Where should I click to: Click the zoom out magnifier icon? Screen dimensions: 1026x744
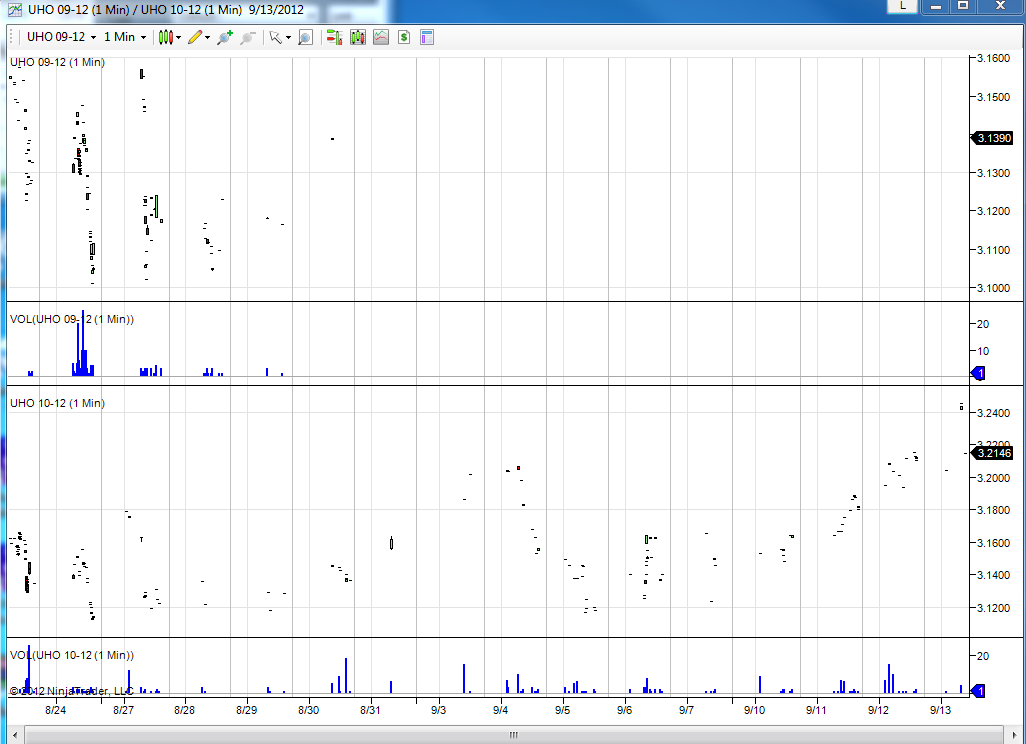(247, 37)
